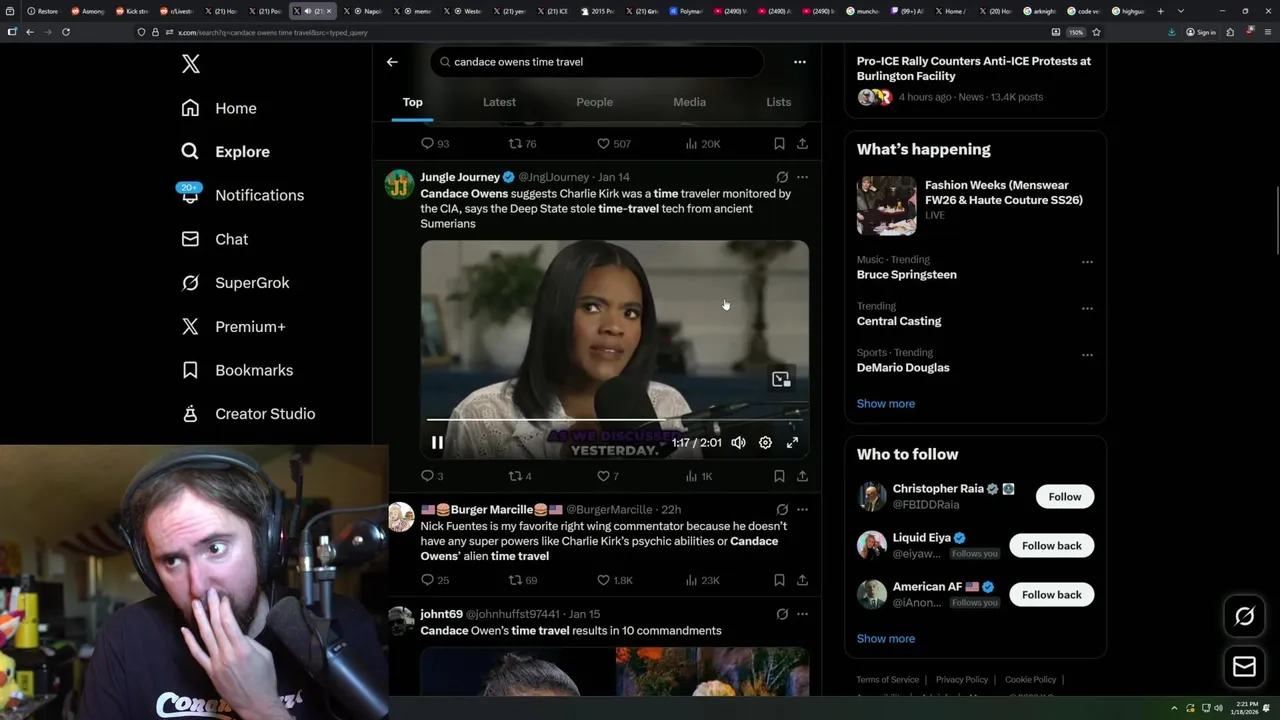Open Chat in the sidebar
The image size is (1280, 720).
click(214, 239)
